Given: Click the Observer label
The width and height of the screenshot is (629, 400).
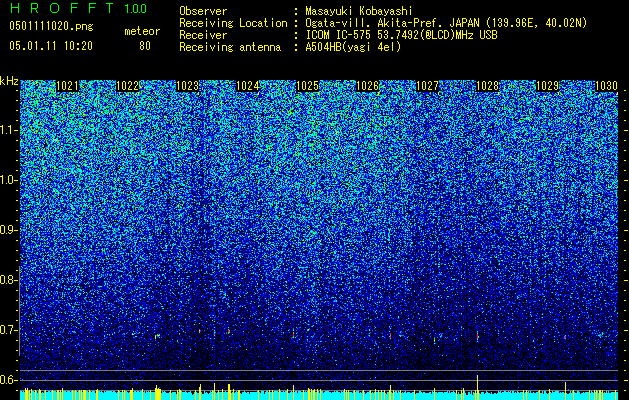Looking at the screenshot, I should 203,11.
